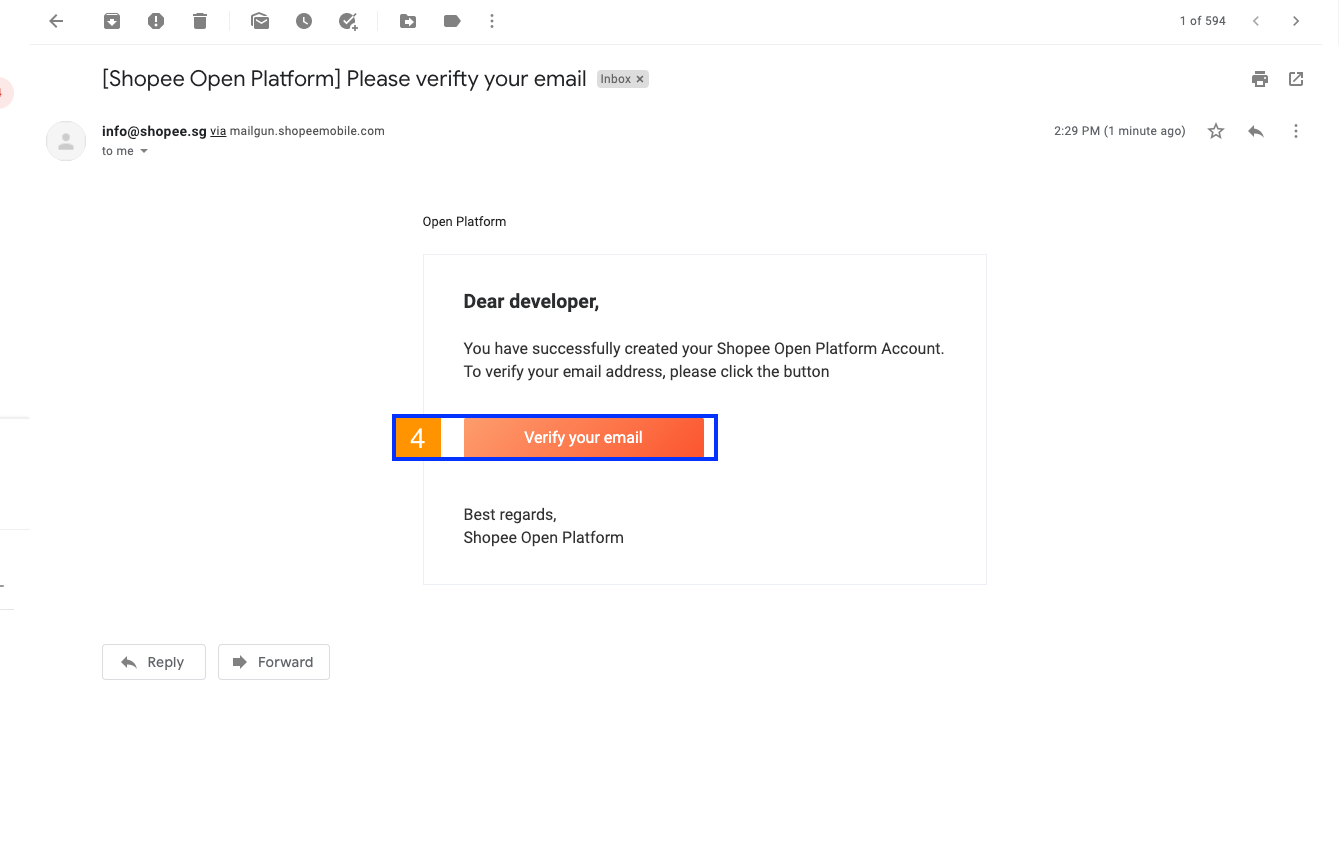Open the email in a new window
Viewport: 1343px width, 852px height.
(x=1296, y=79)
